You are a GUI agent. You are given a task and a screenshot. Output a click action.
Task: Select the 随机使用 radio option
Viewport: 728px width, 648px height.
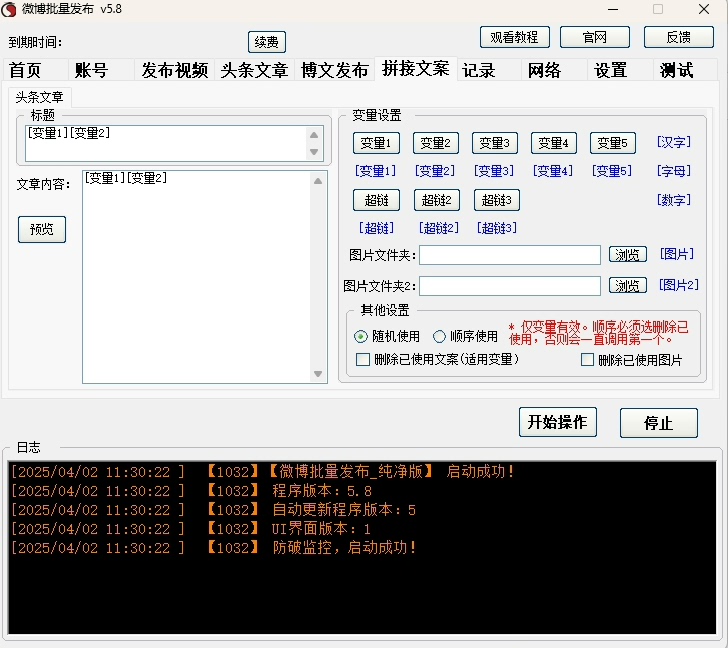pos(387,337)
